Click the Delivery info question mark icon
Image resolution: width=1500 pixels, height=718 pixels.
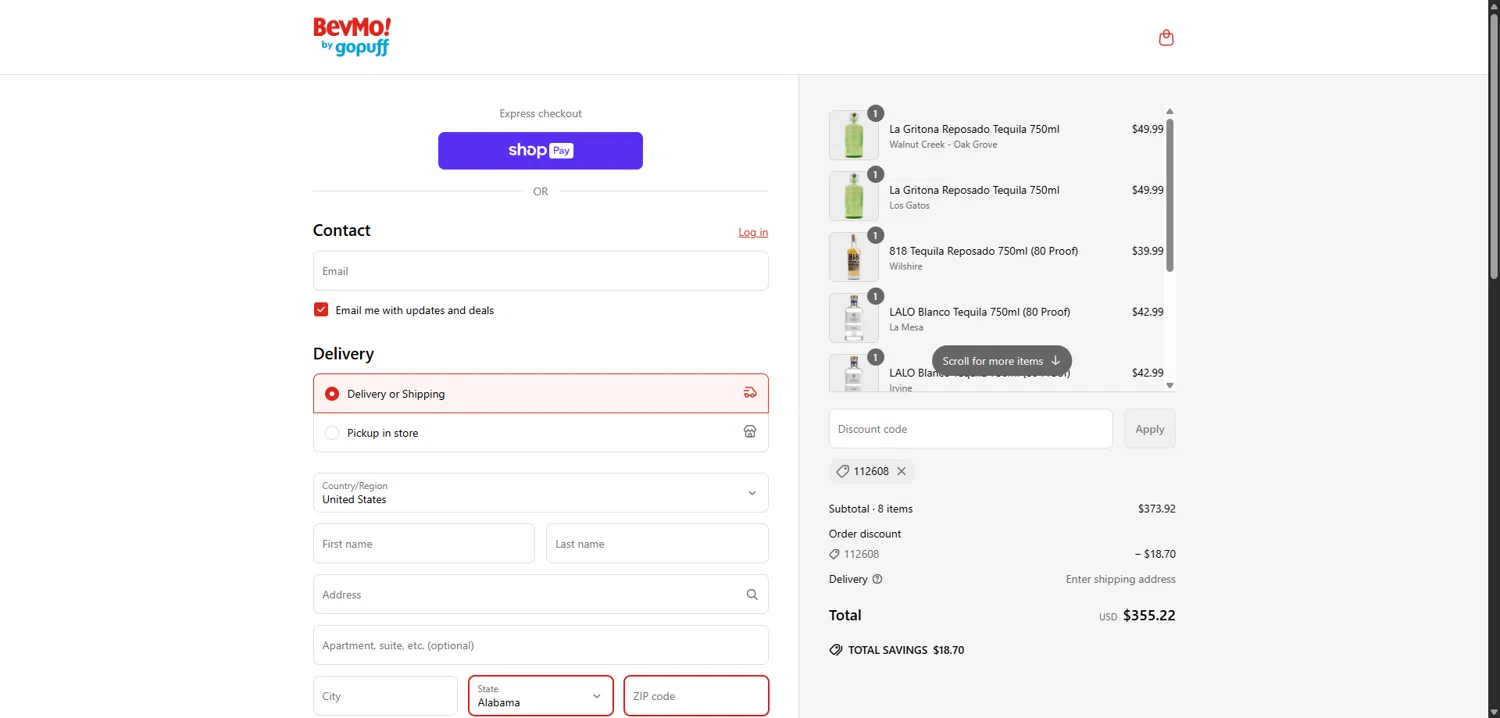[x=877, y=579]
